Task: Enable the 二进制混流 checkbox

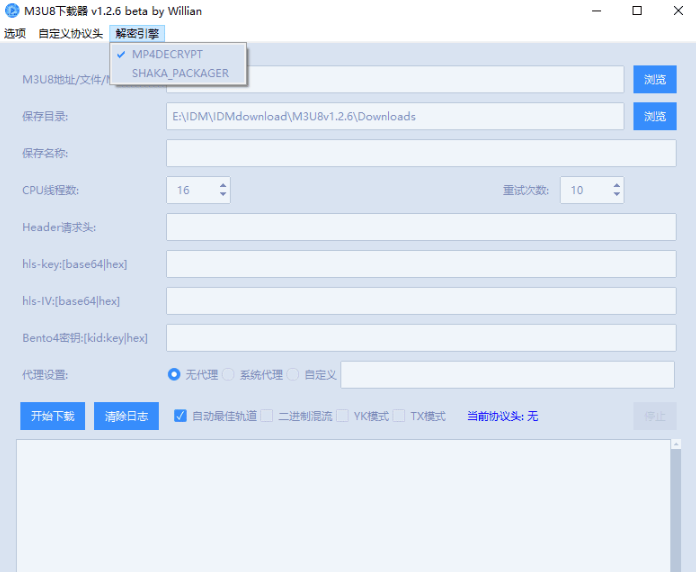Action: pyautogui.click(x=267, y=416)
